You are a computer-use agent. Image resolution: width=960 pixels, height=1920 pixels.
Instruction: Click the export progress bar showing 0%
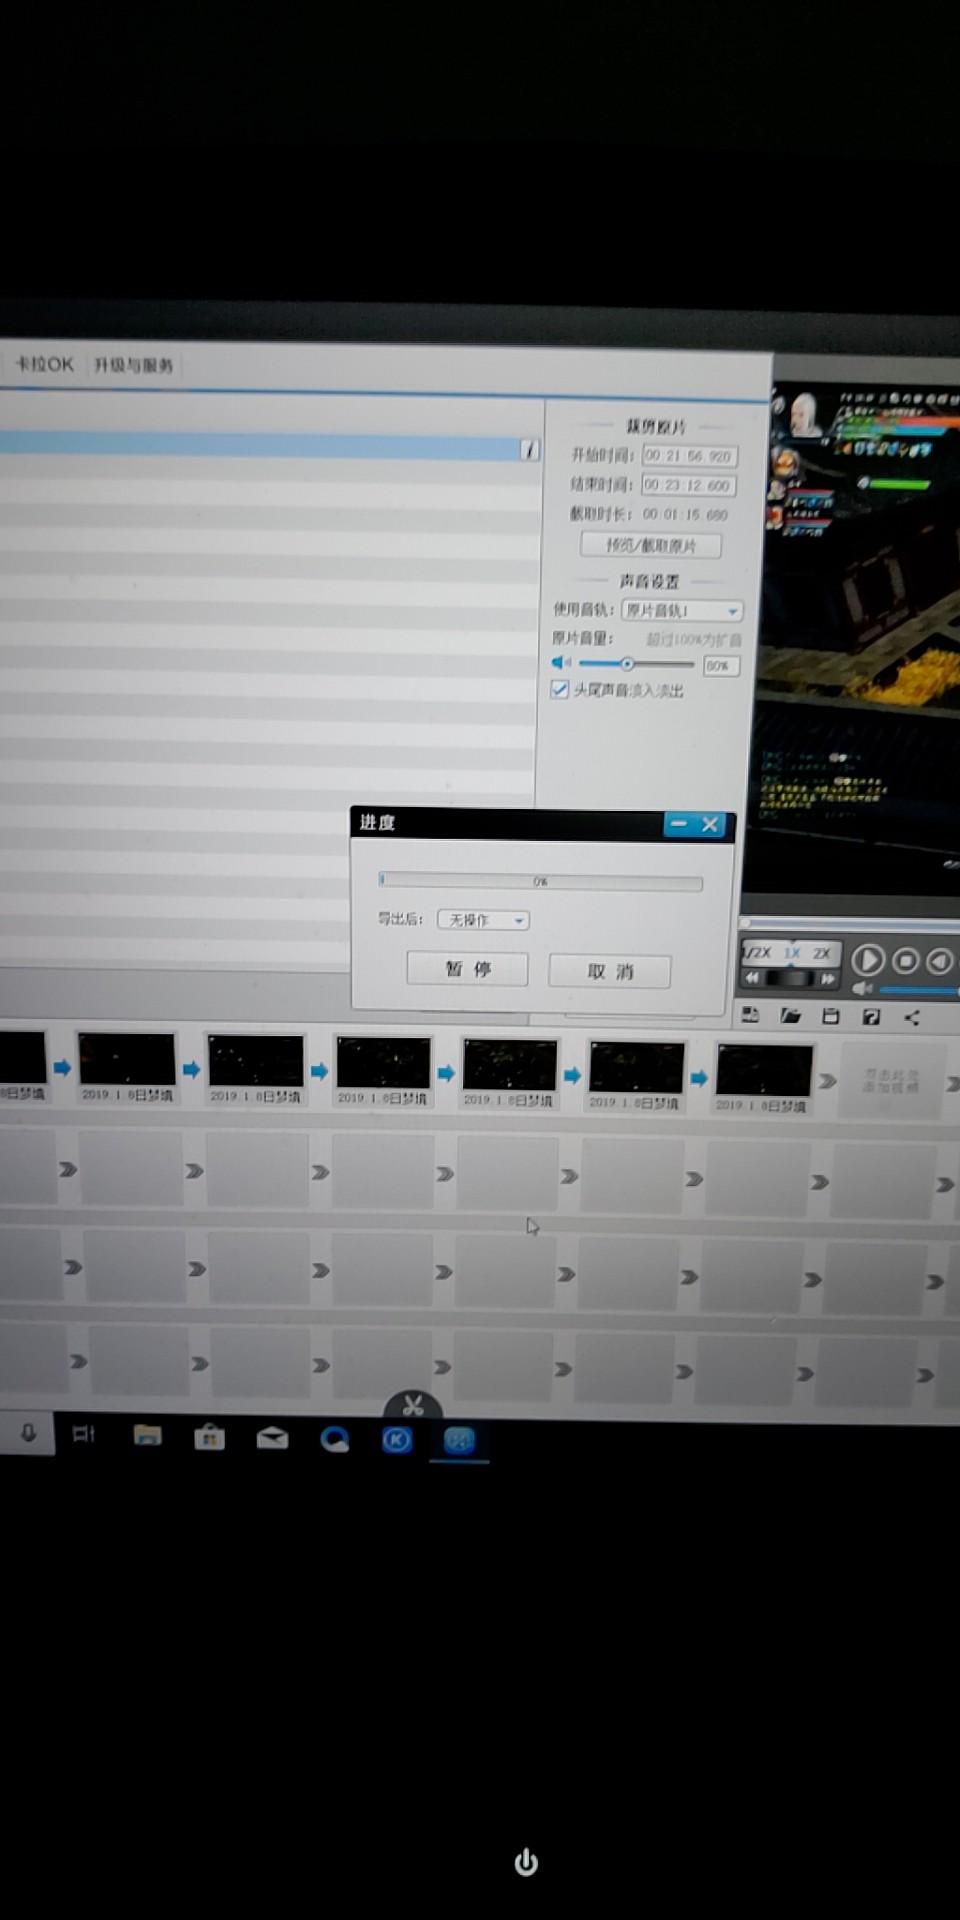(x=541, y=882)
